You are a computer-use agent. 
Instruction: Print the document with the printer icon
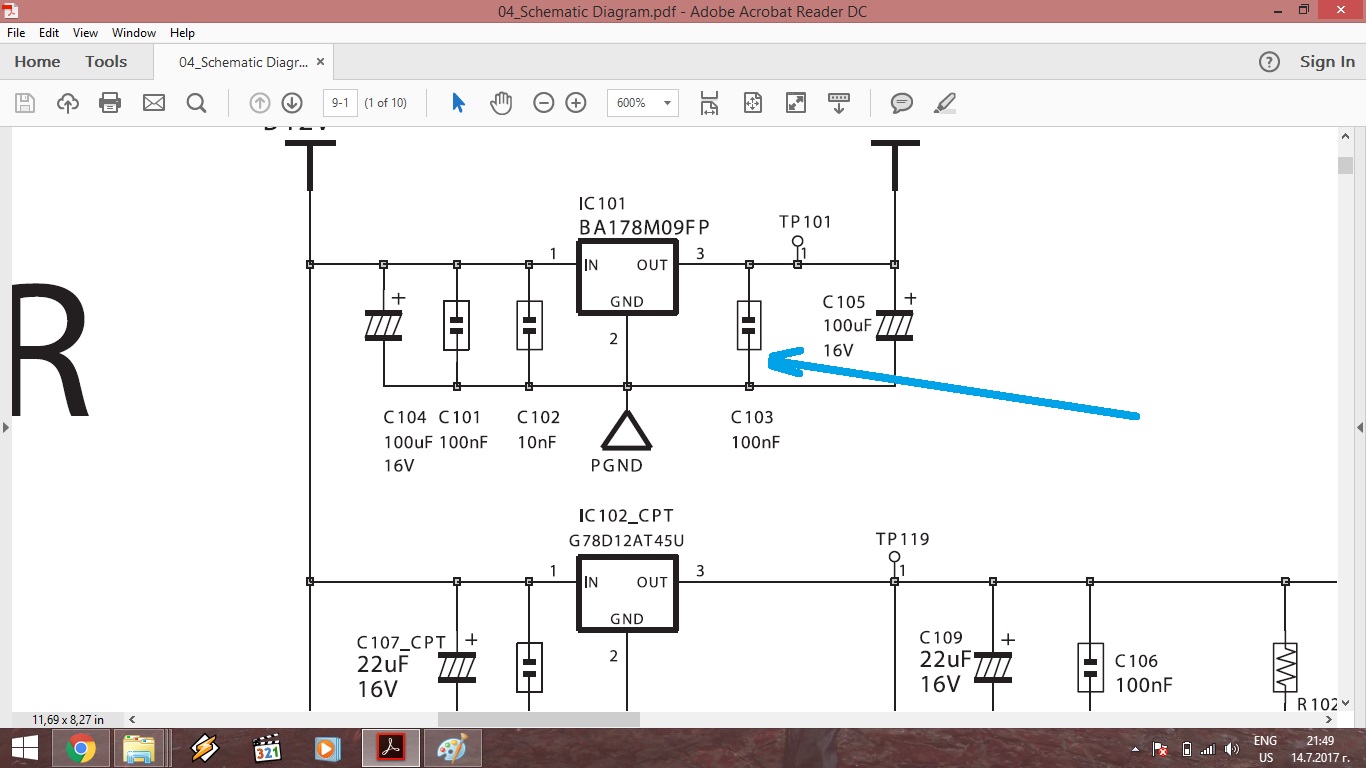point(110,103)
